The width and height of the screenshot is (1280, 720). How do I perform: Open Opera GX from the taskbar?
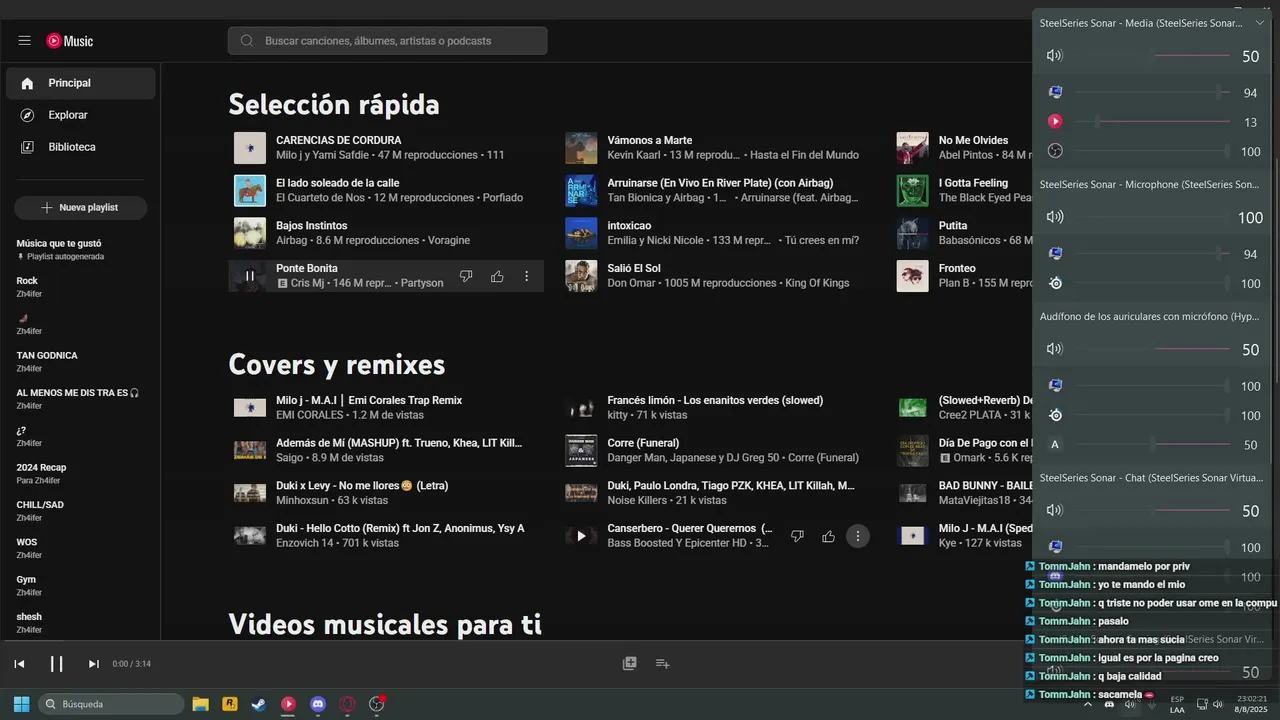point(348,704)
